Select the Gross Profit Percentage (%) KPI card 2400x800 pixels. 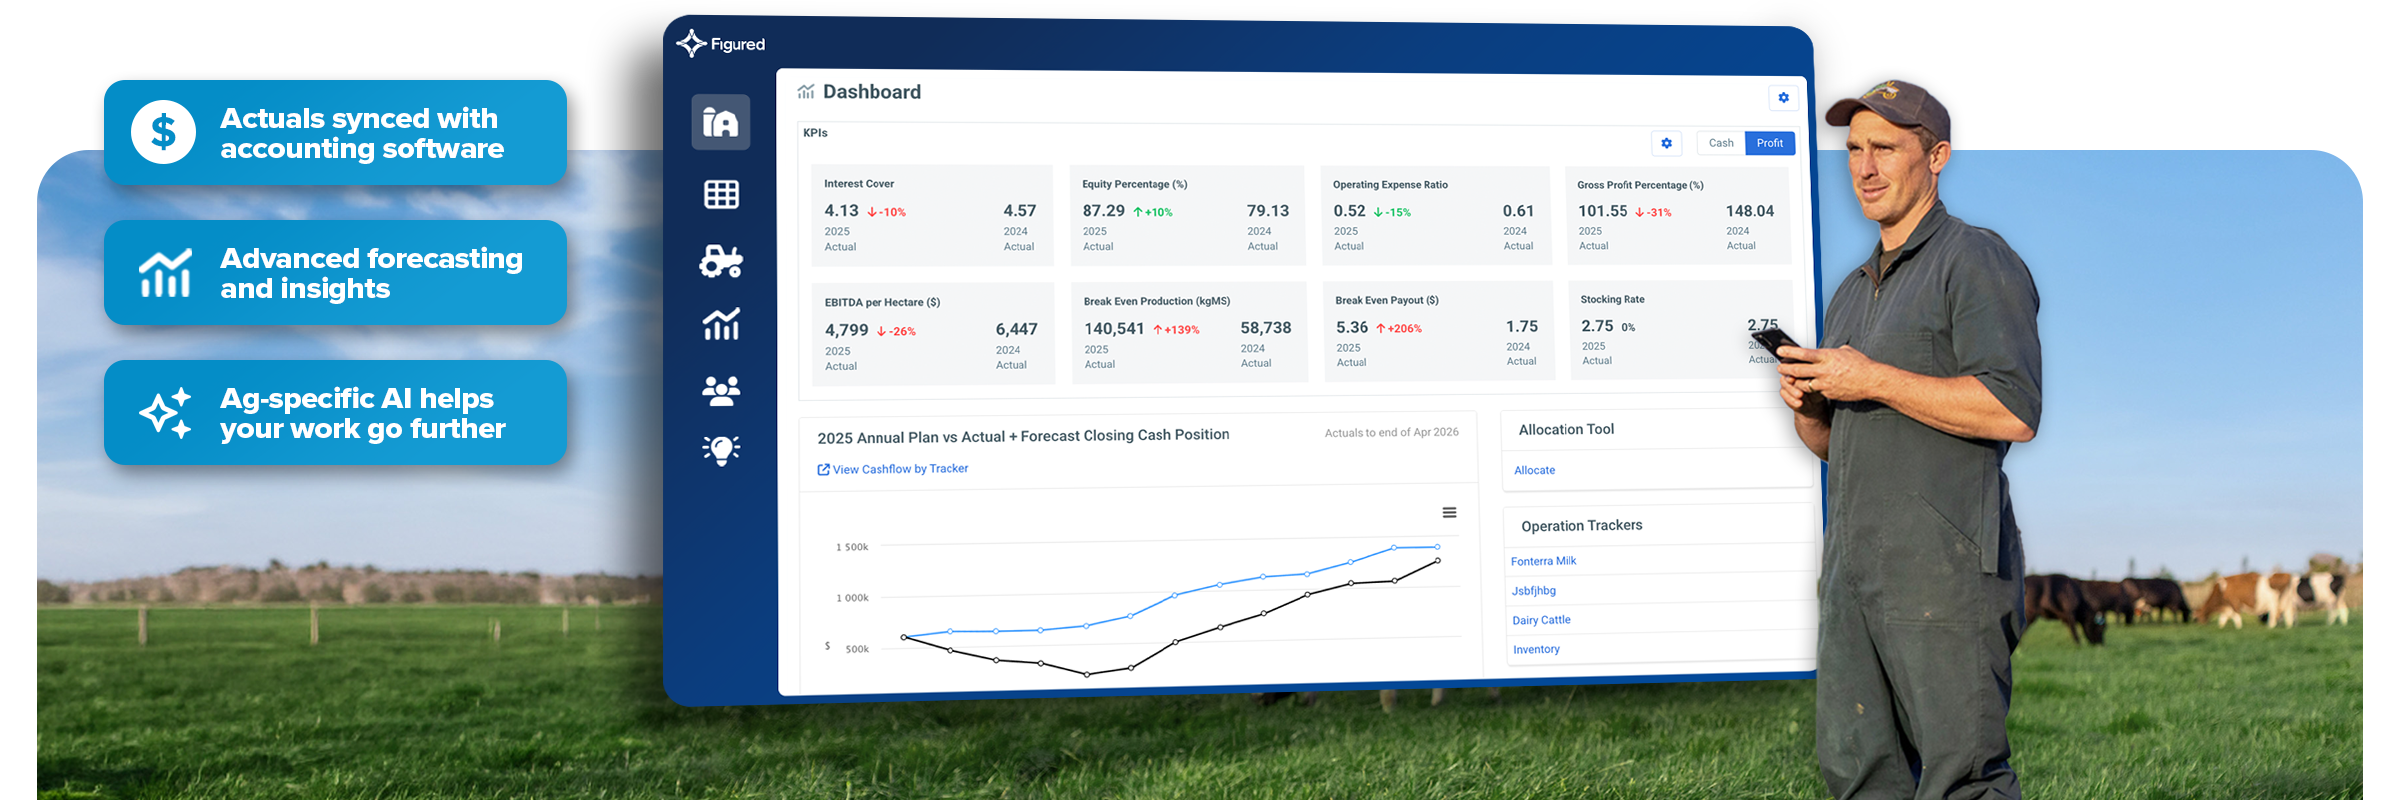click(x=1677, y=215)
